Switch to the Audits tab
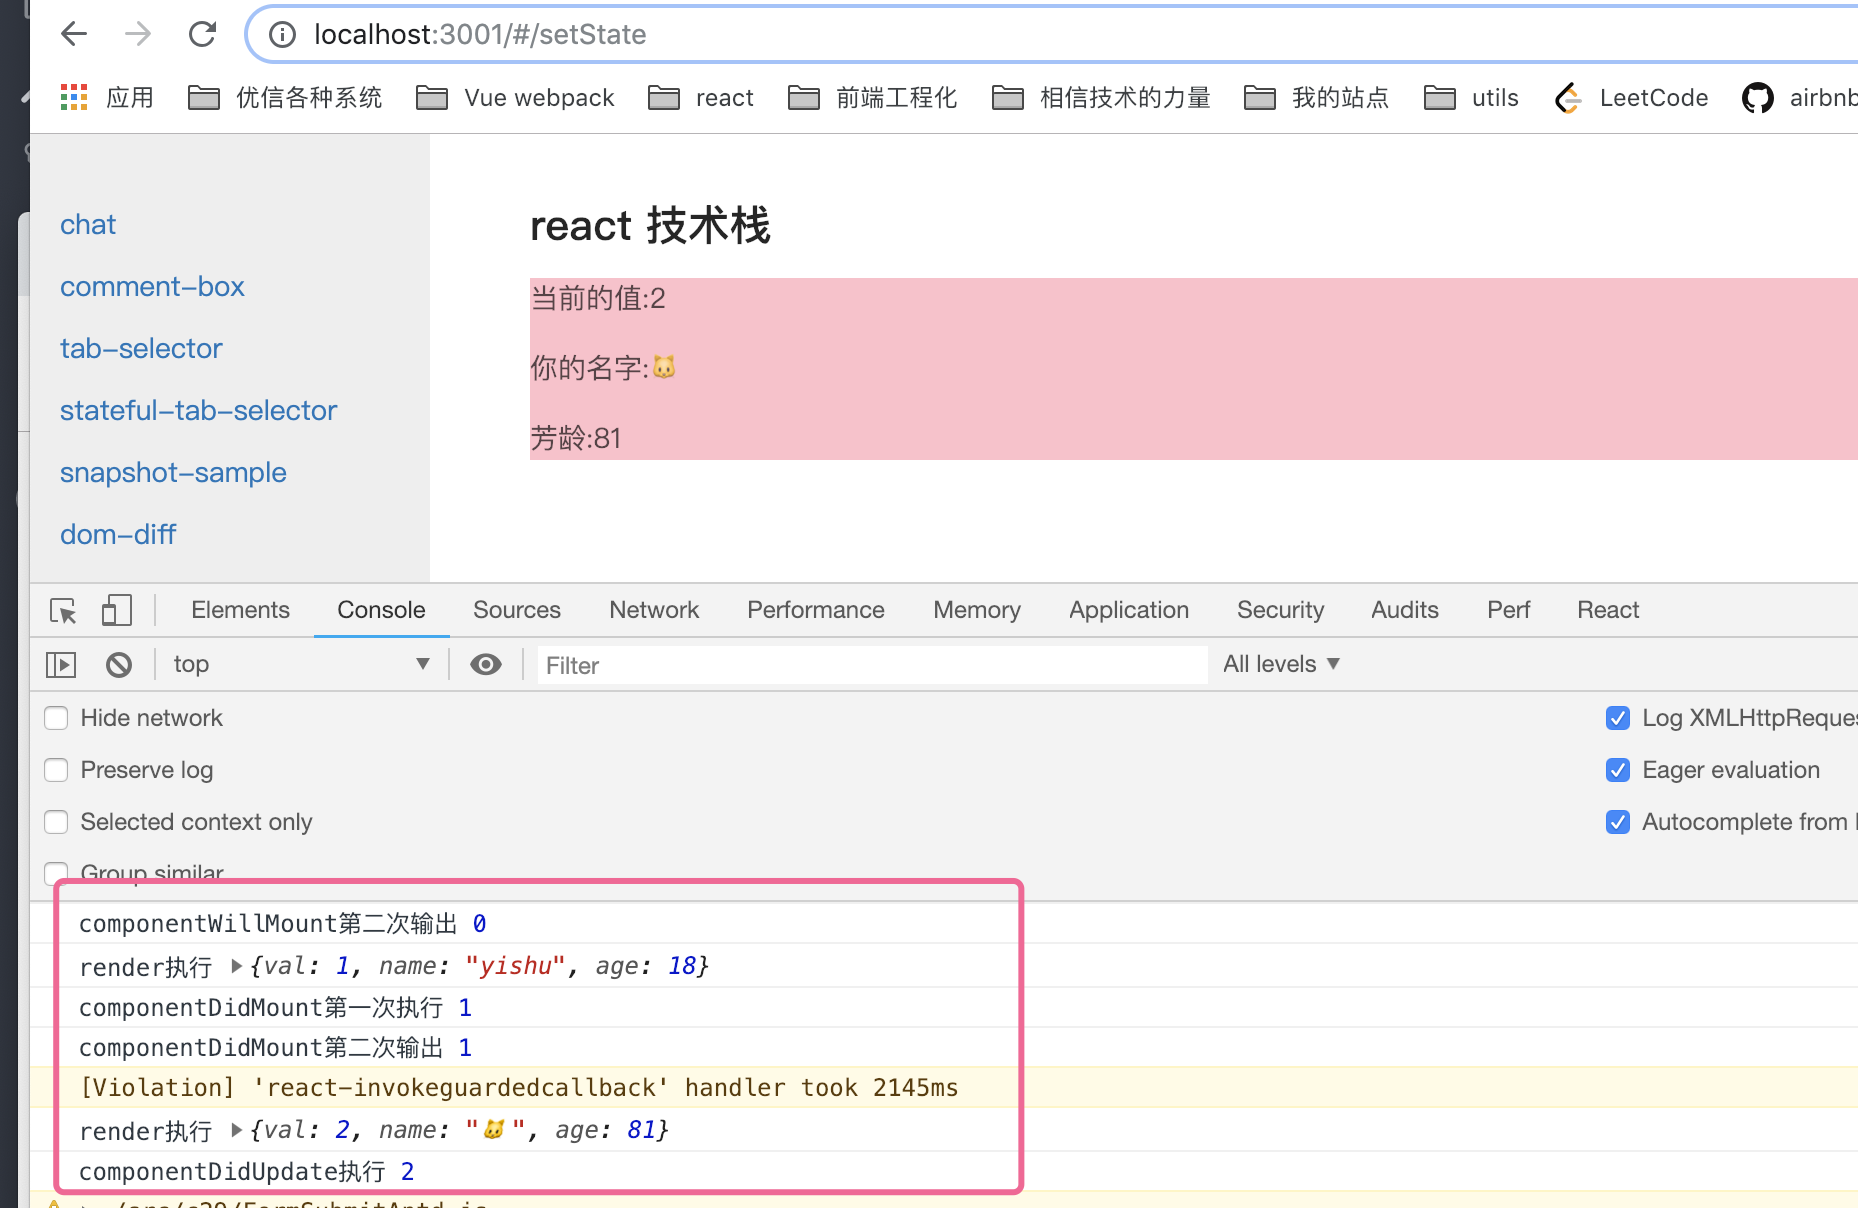The height and width of the screenshot is (1208, 1858). (1405, 610)
